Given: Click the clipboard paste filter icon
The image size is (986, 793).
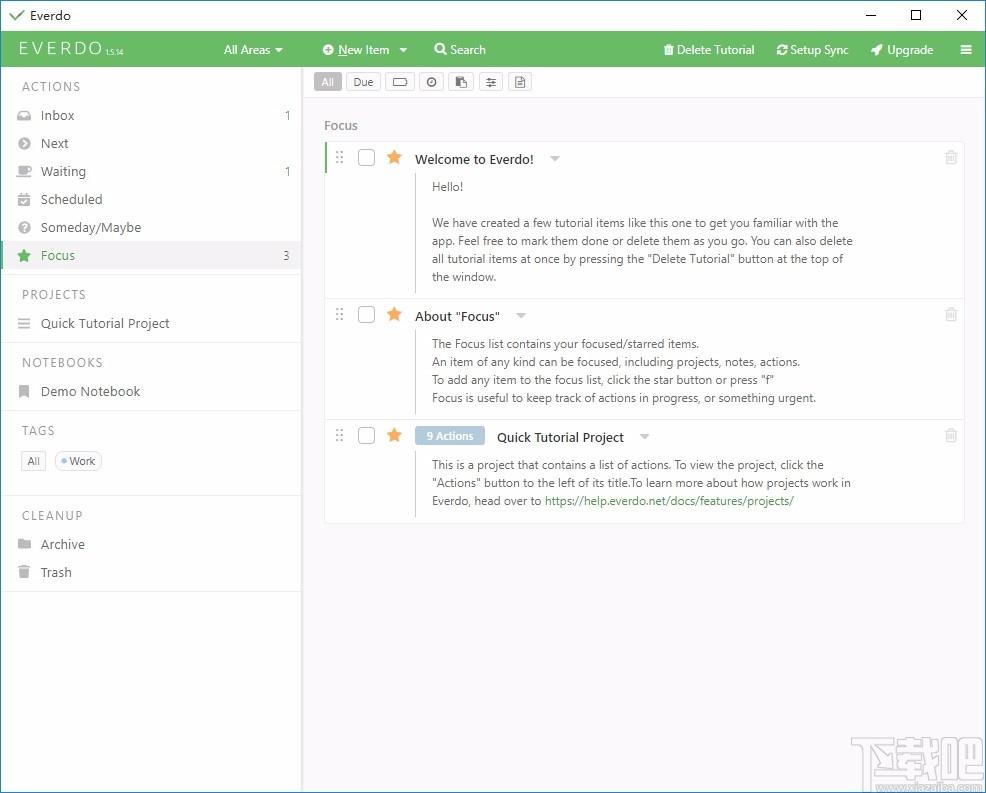Looking at the screenshot, I should point(461,82).
